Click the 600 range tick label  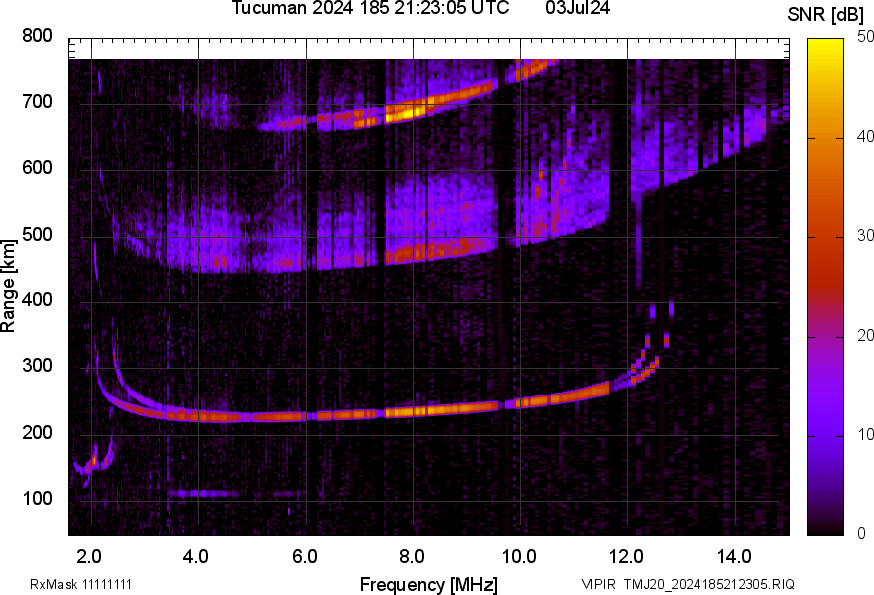(37, 168)
